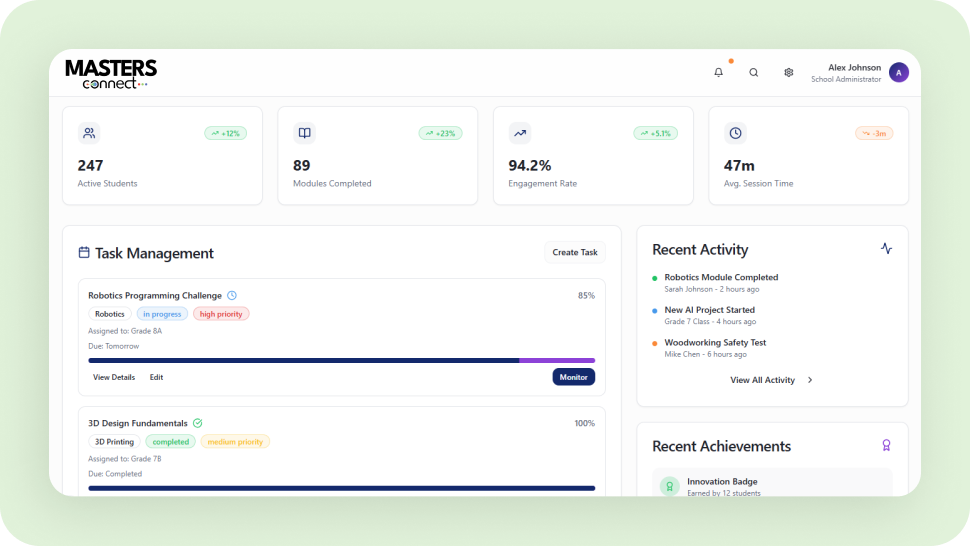Click the Active Students people icon
The image size is (970, 546).
pyautogui.click(x=89, y=133)
